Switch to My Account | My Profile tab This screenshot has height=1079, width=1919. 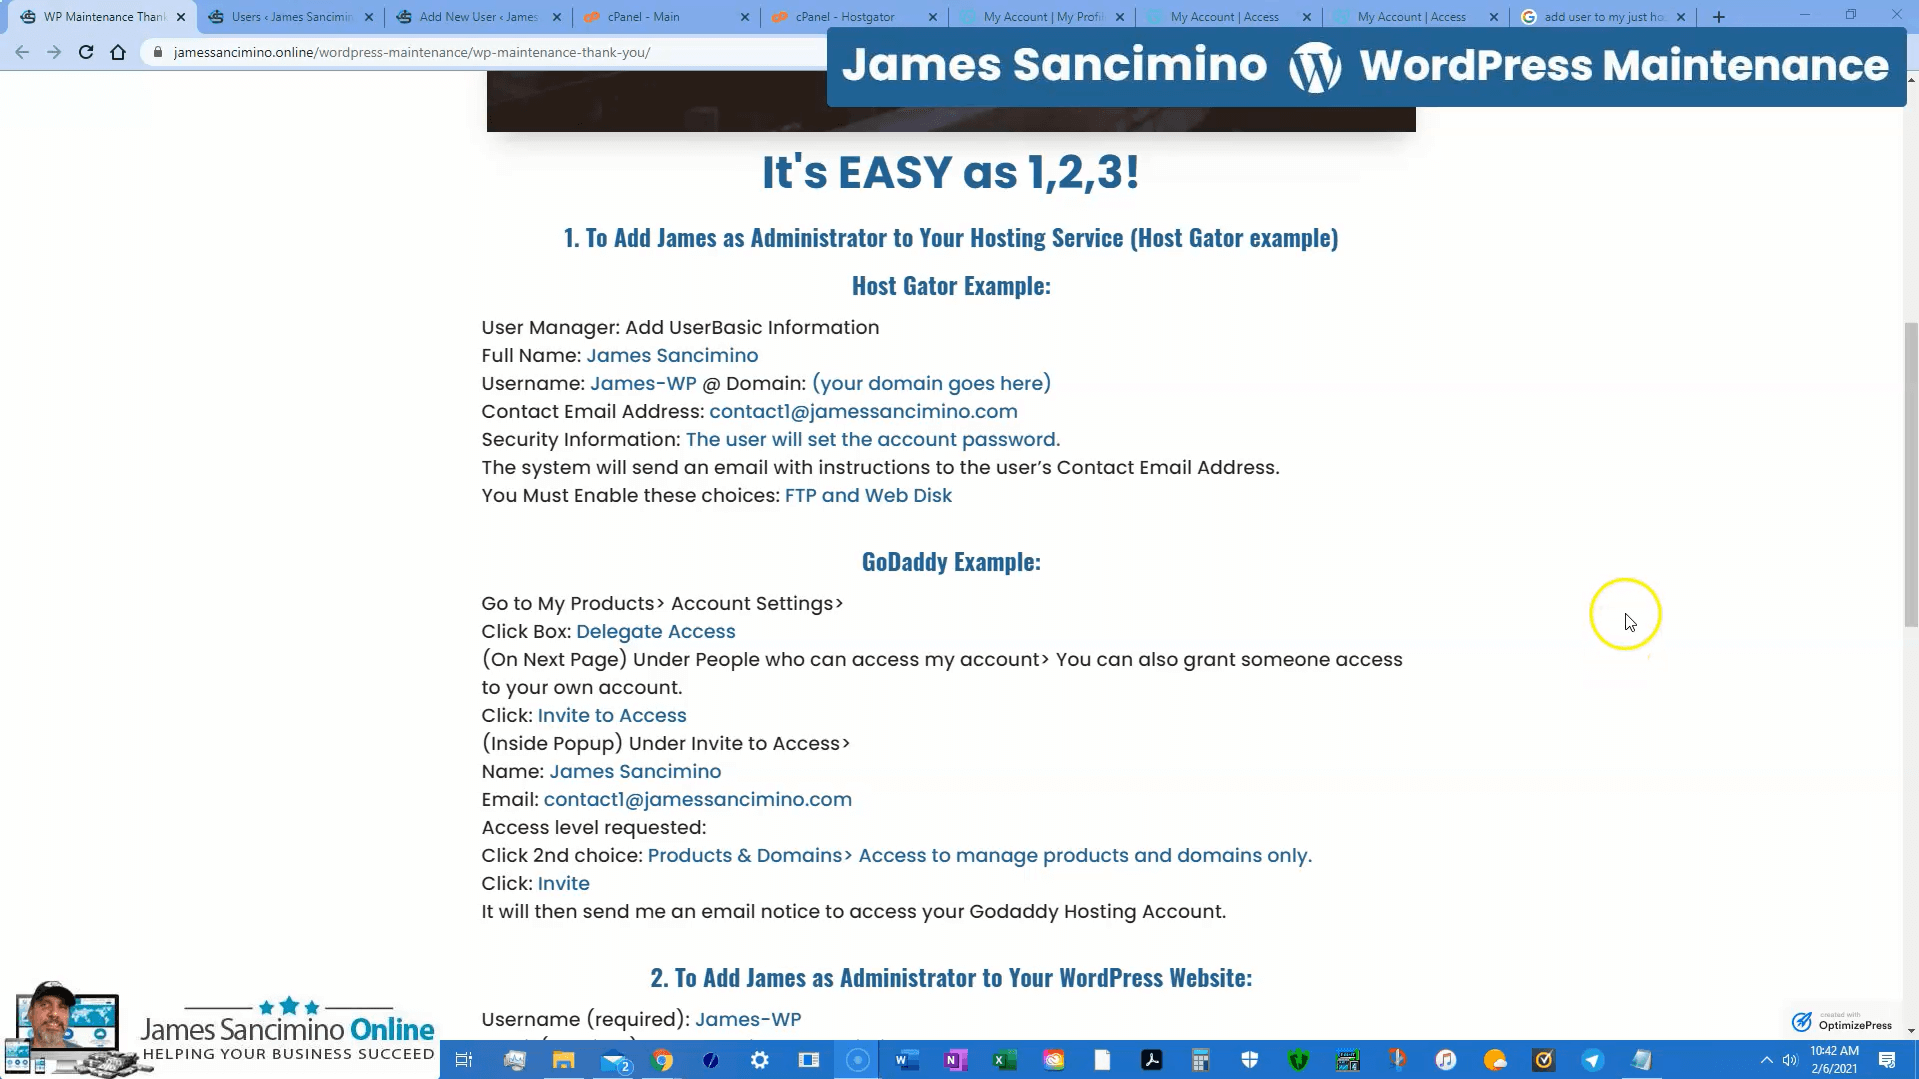pos(1040,17)
